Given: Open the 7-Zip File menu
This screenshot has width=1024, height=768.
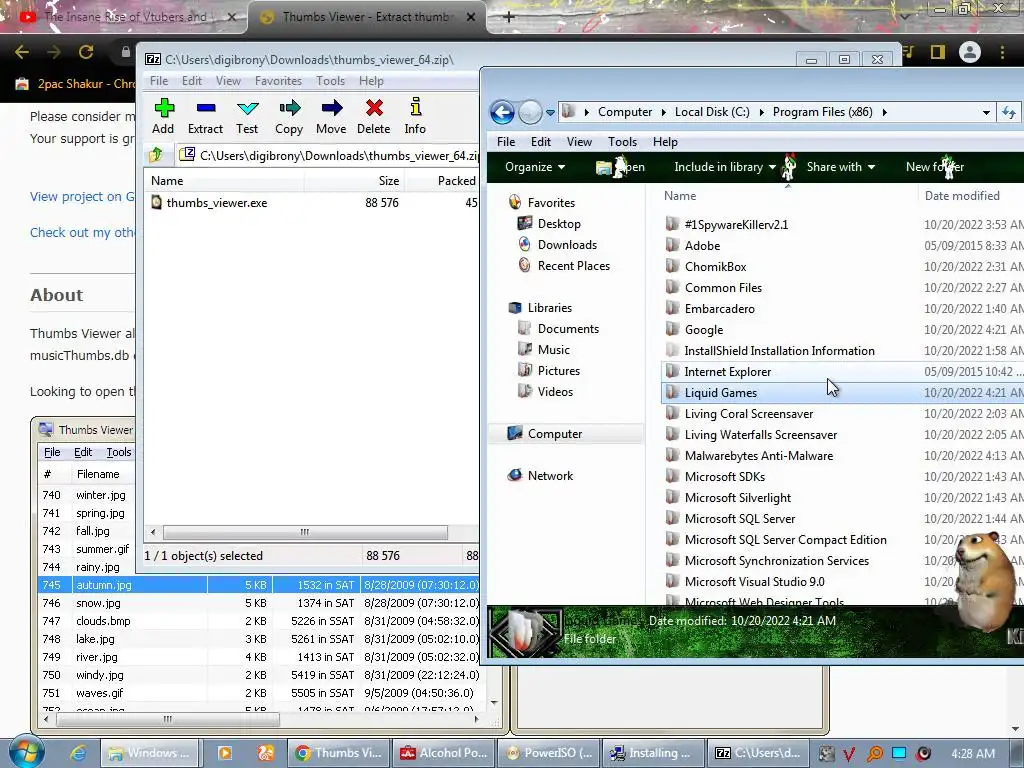Looking at the screenshot, I should [159, 80].
